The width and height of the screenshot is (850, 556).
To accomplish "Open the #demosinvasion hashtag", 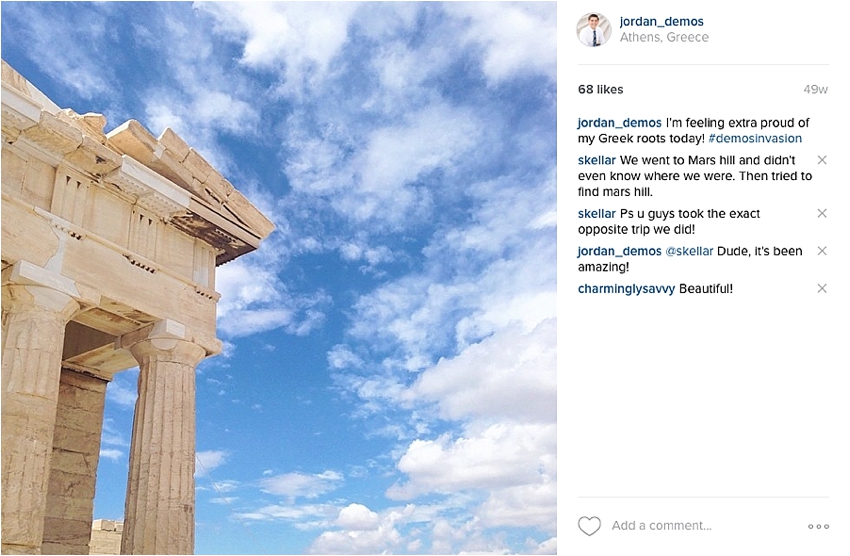I will [x=755, y=138].
